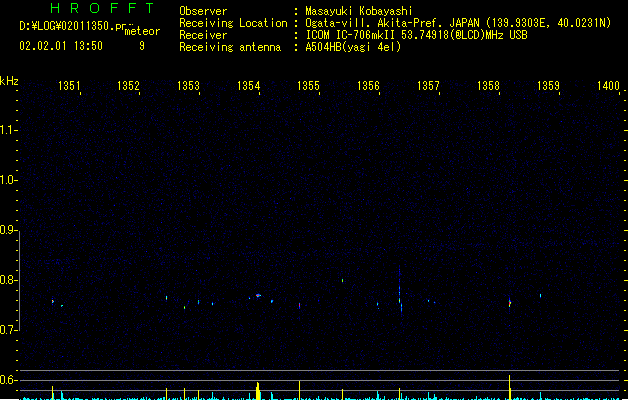Image resolution: width=629 pixels, height=400 pixels.
Task: Click the 0.8 kHz frequency label
Action: point(8,280)
